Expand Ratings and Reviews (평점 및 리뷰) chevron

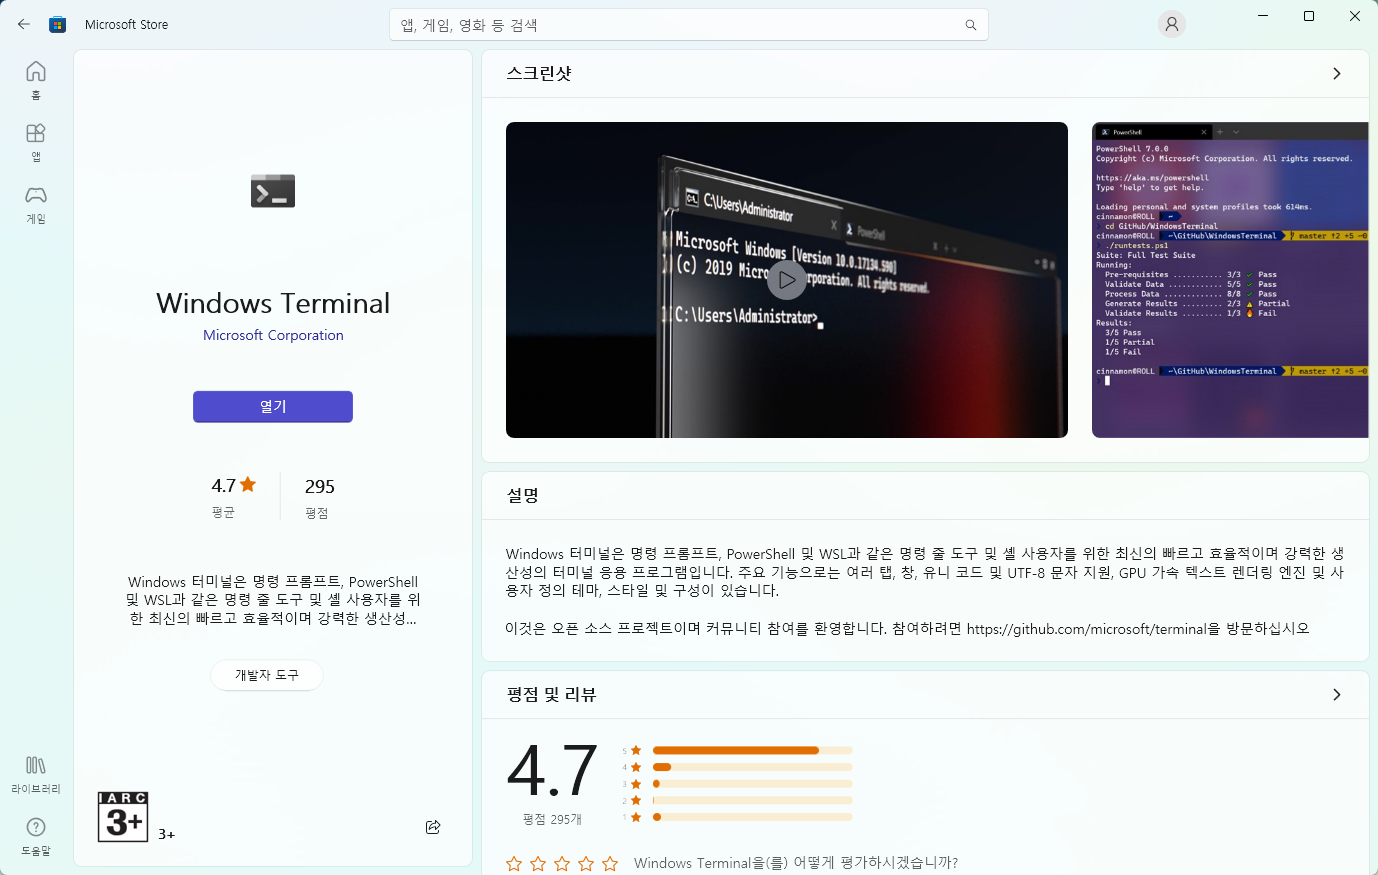pyautogui.click(x=1337, y=694)
